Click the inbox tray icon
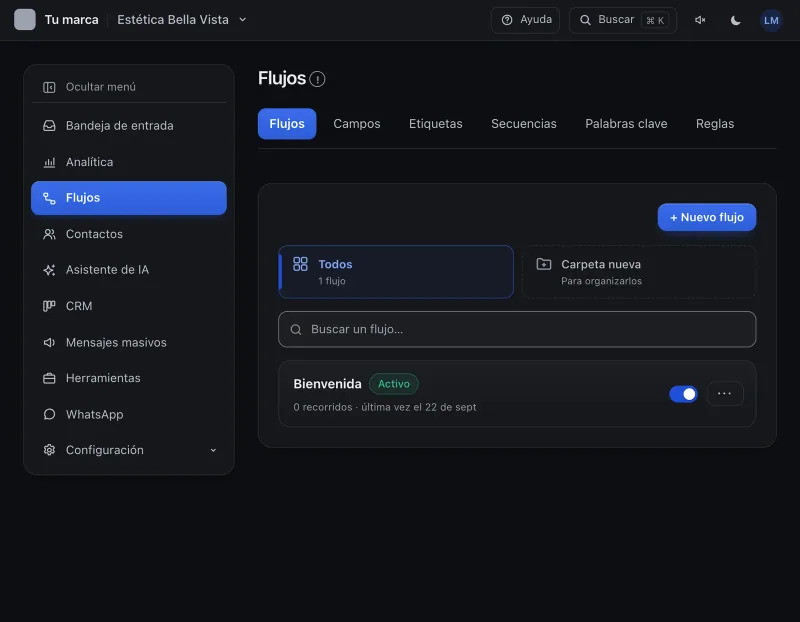This screenshot has height=622, width=800. 49,126
